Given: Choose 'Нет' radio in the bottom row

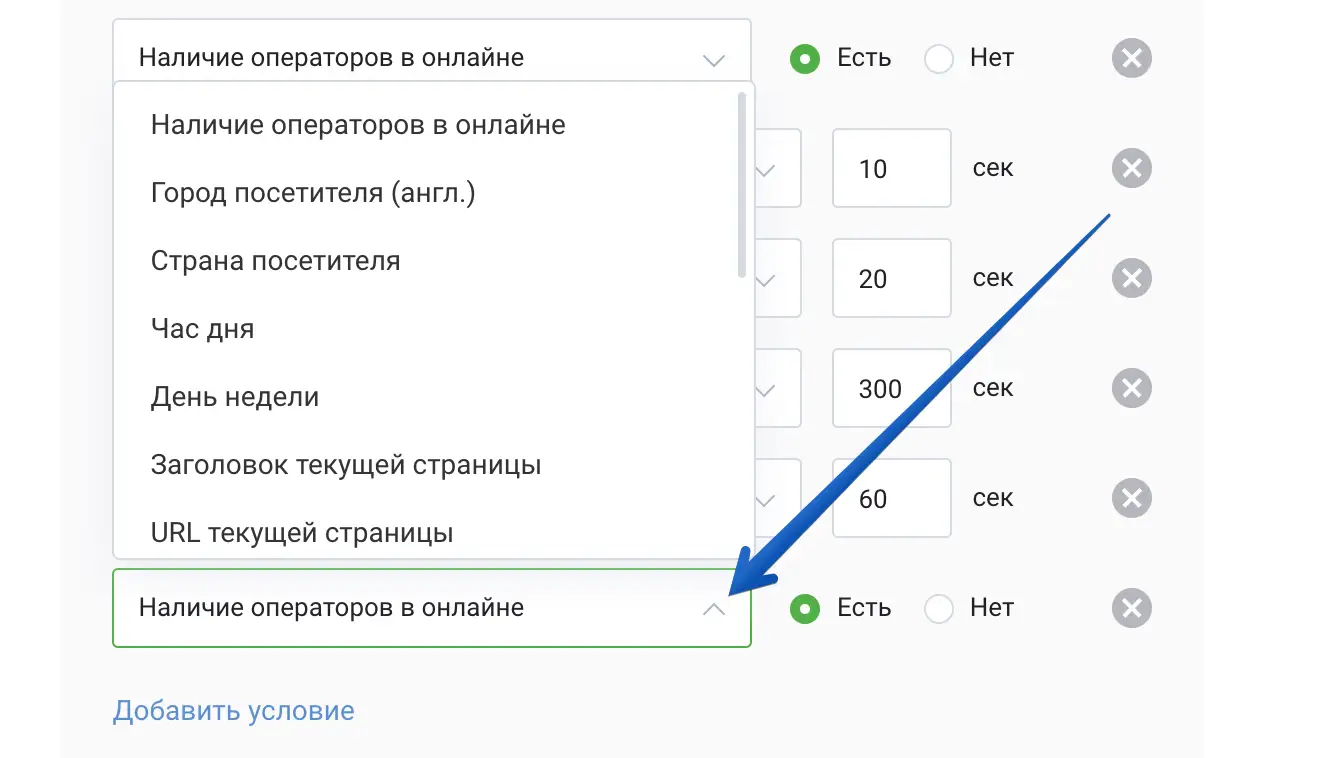Looking at the screenshot, I should tap(938, 608).
